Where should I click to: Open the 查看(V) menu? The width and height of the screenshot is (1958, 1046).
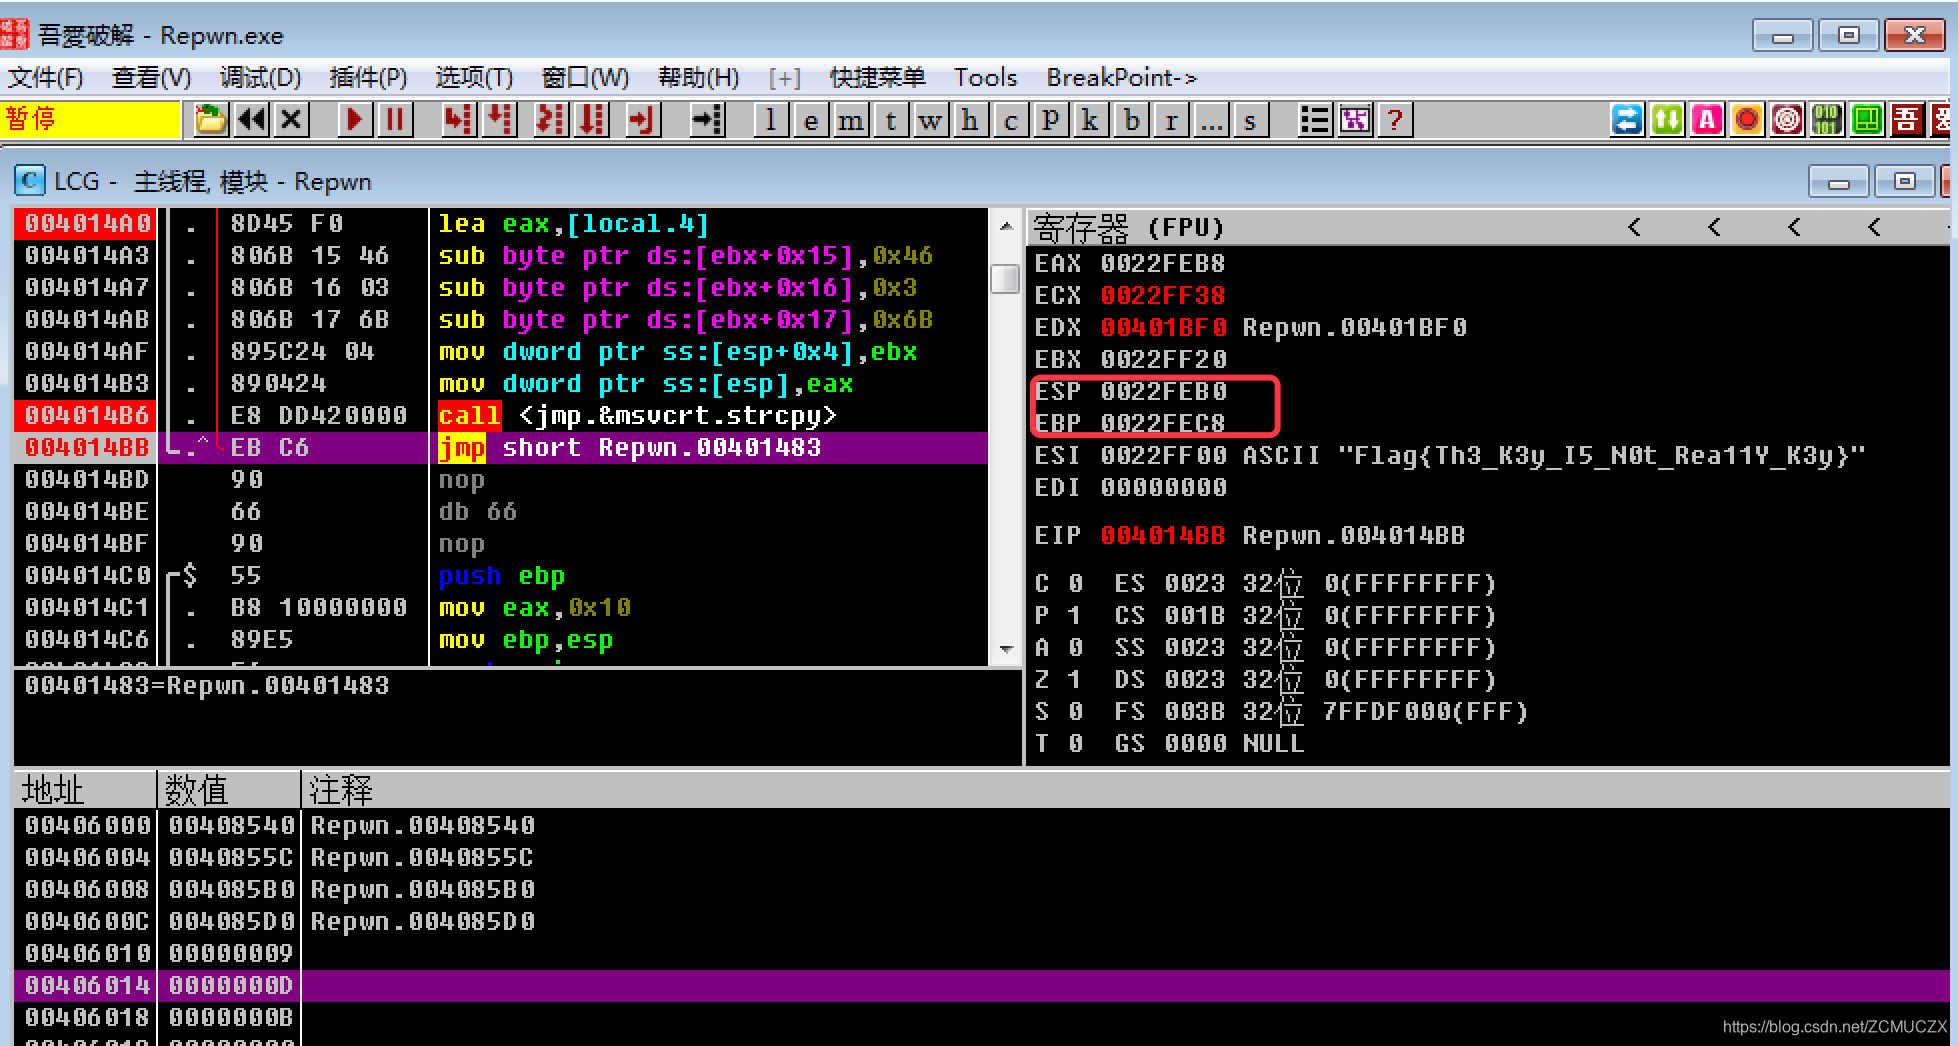[x=151, y=77]
